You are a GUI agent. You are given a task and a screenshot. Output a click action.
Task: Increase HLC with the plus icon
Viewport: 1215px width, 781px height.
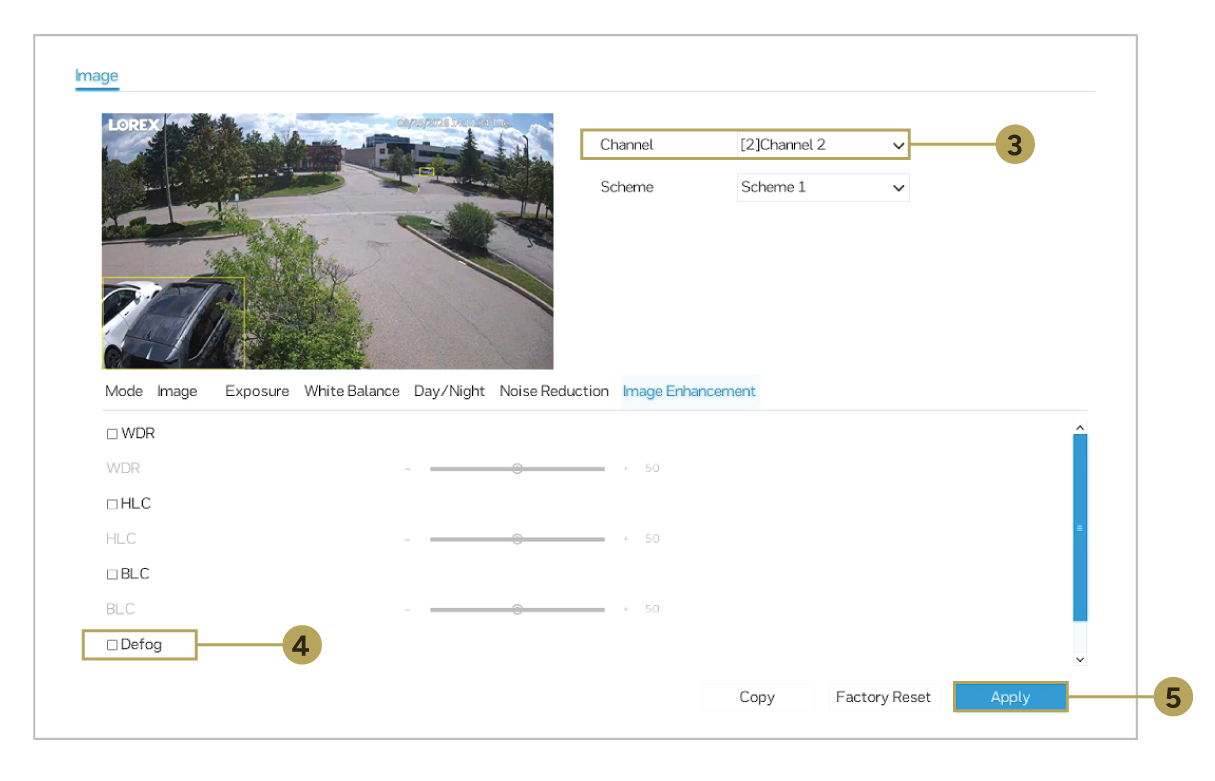[x=626, y=539]
